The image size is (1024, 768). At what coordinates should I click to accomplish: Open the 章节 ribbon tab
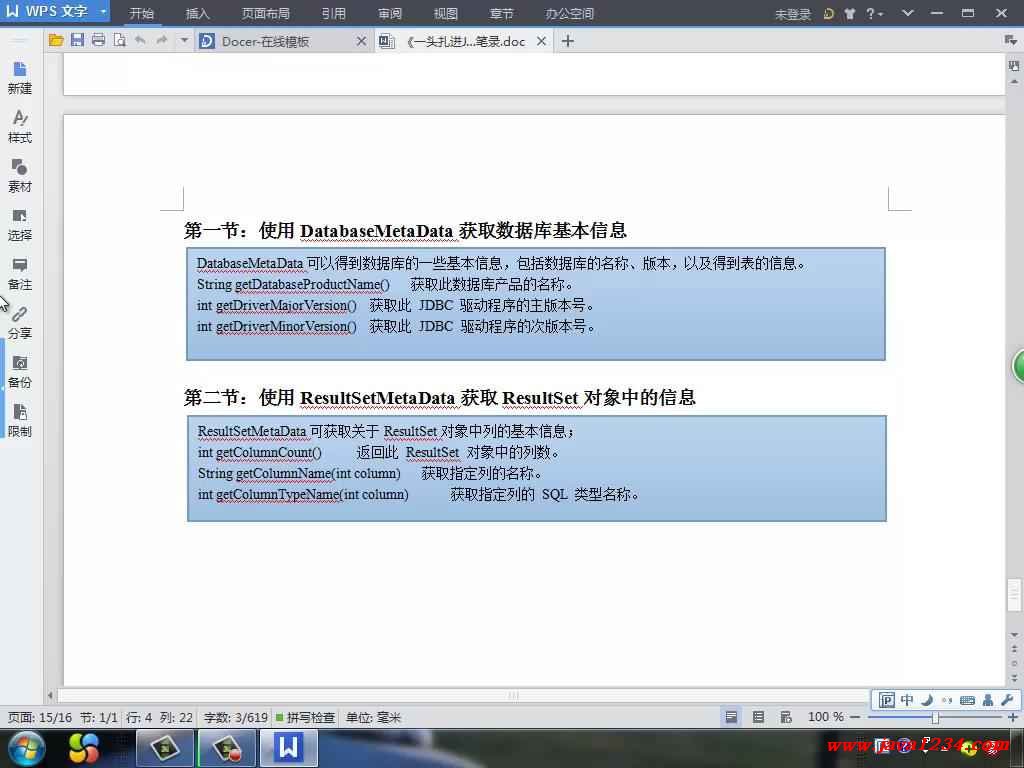tap(501, 13)
